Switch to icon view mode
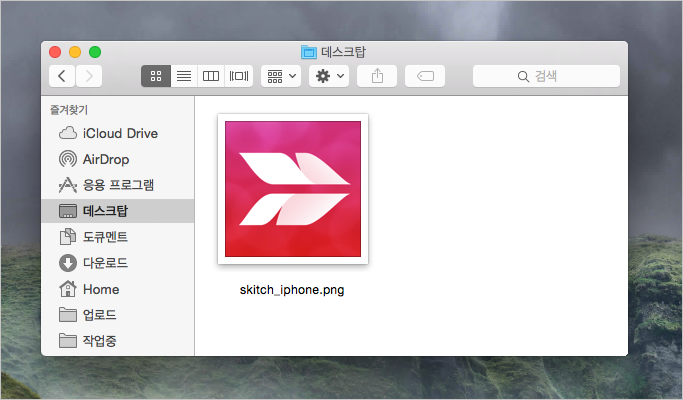683x400 pixels. tap(156, 76)
